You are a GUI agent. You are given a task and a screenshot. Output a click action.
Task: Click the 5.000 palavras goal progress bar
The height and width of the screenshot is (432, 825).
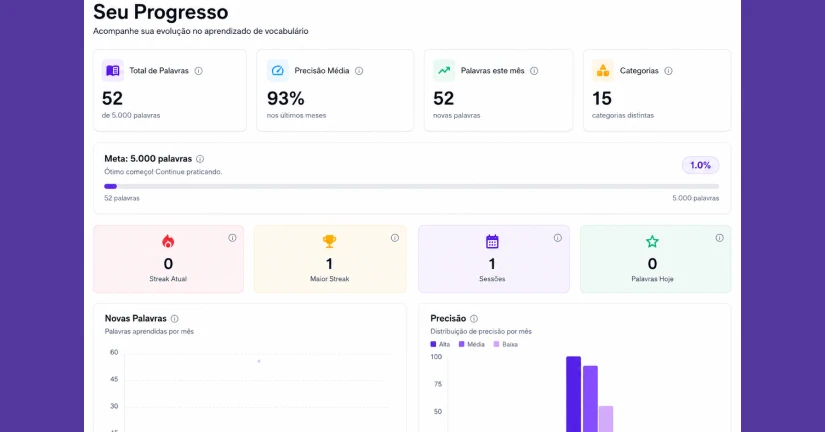(411, 186)
